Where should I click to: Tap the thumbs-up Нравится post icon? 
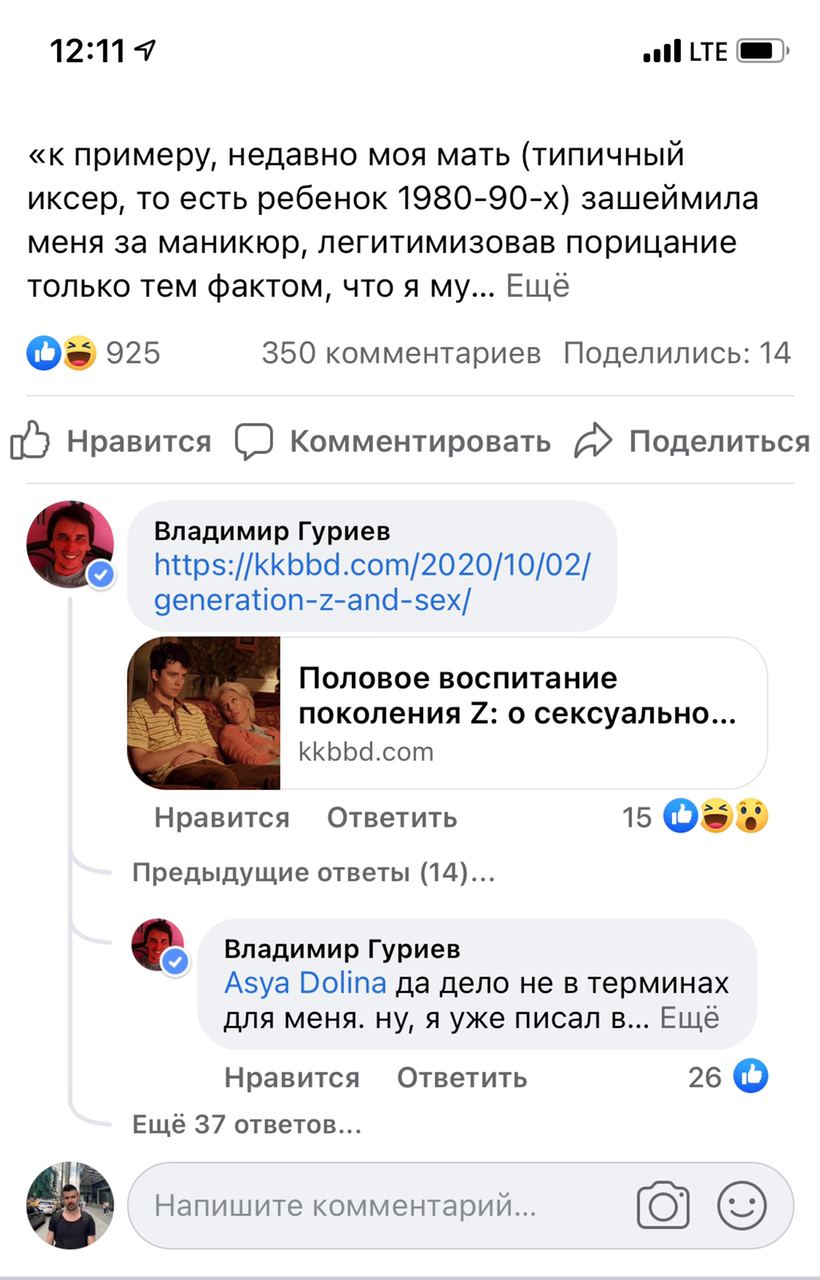(30, 441)
